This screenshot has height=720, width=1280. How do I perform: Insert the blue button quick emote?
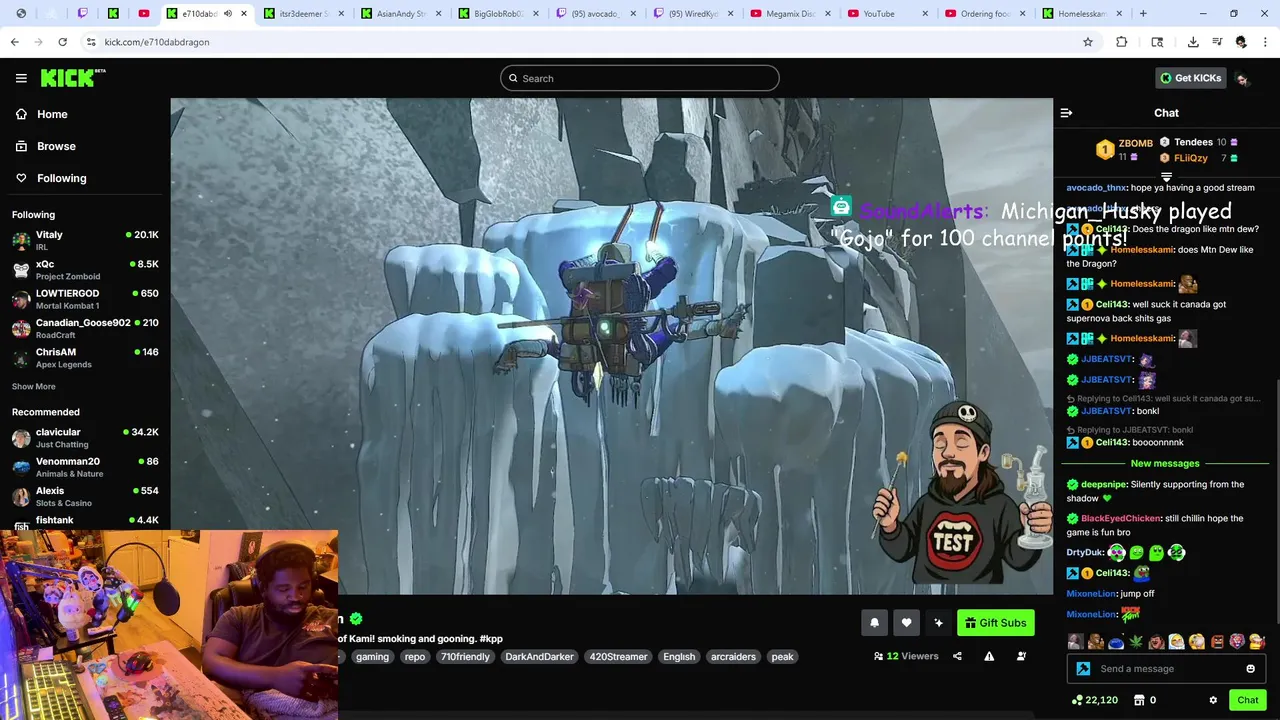click(1116, 642)
